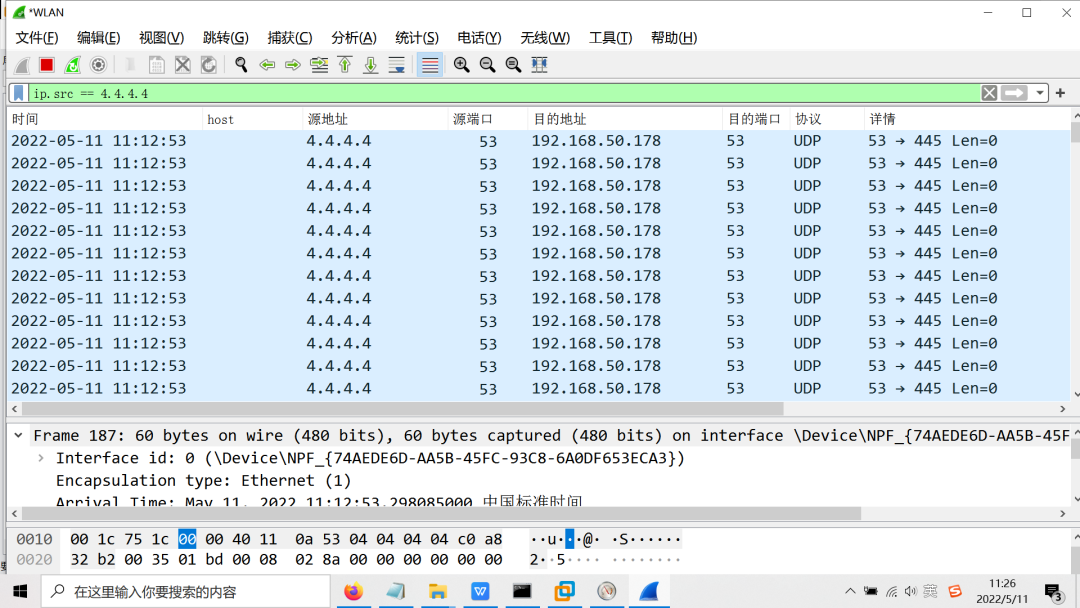Collapse the Frame 187 tree node
The image size is (1080, 608).
[x=19, y=436]
